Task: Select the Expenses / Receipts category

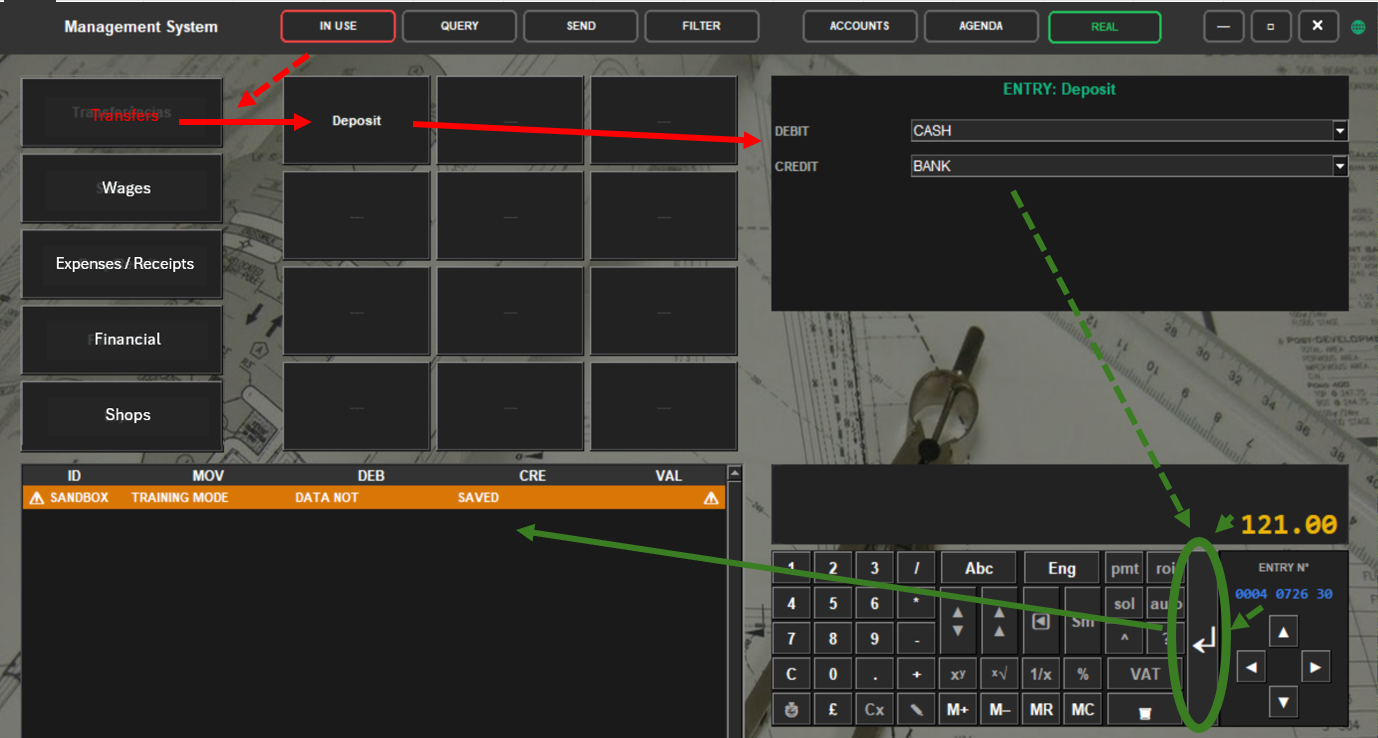Action: tap(122, 264)
